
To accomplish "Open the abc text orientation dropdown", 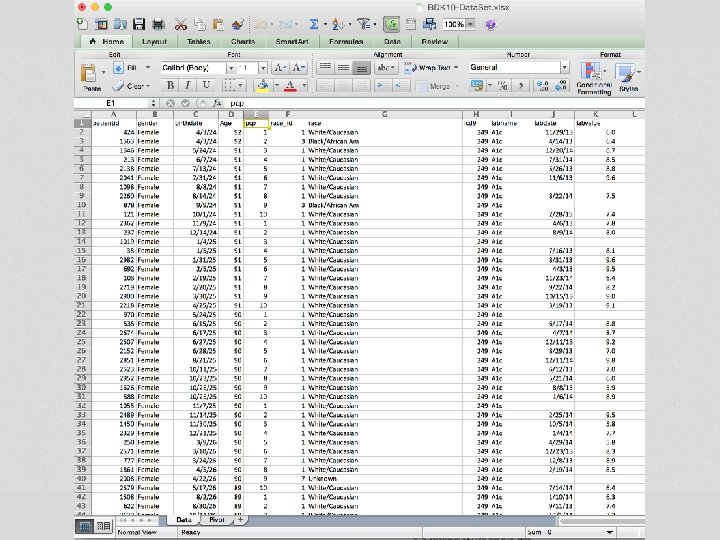I will pyautogui.click(x=386, y=68).
